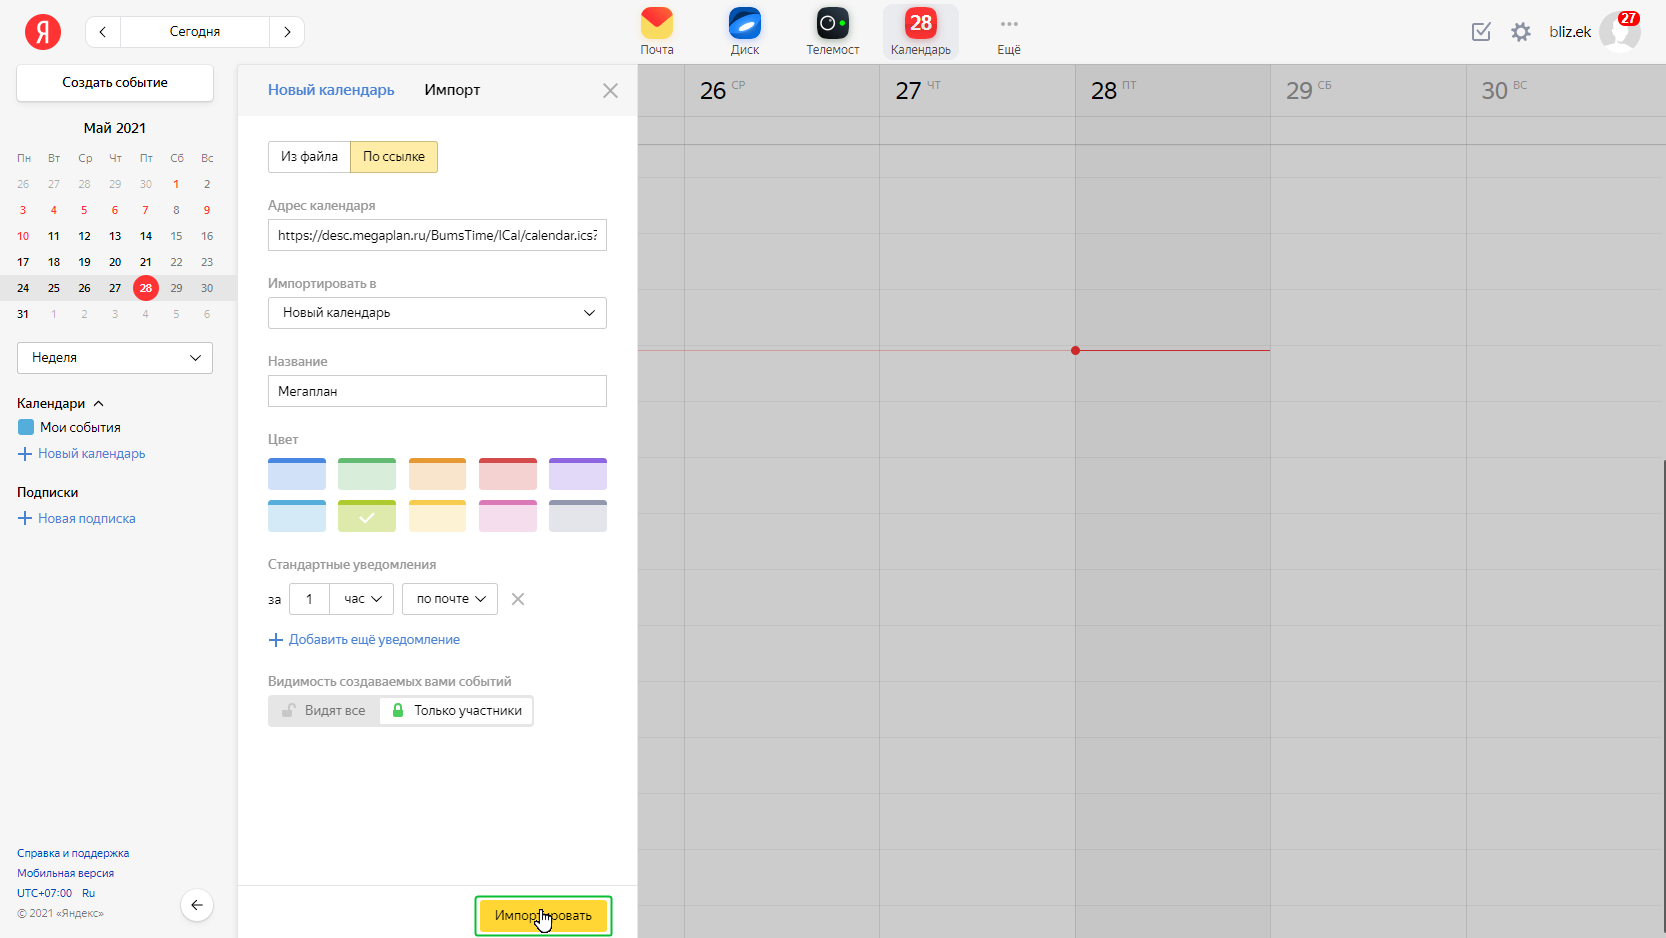Open the по почте notification dropdown

450,599
